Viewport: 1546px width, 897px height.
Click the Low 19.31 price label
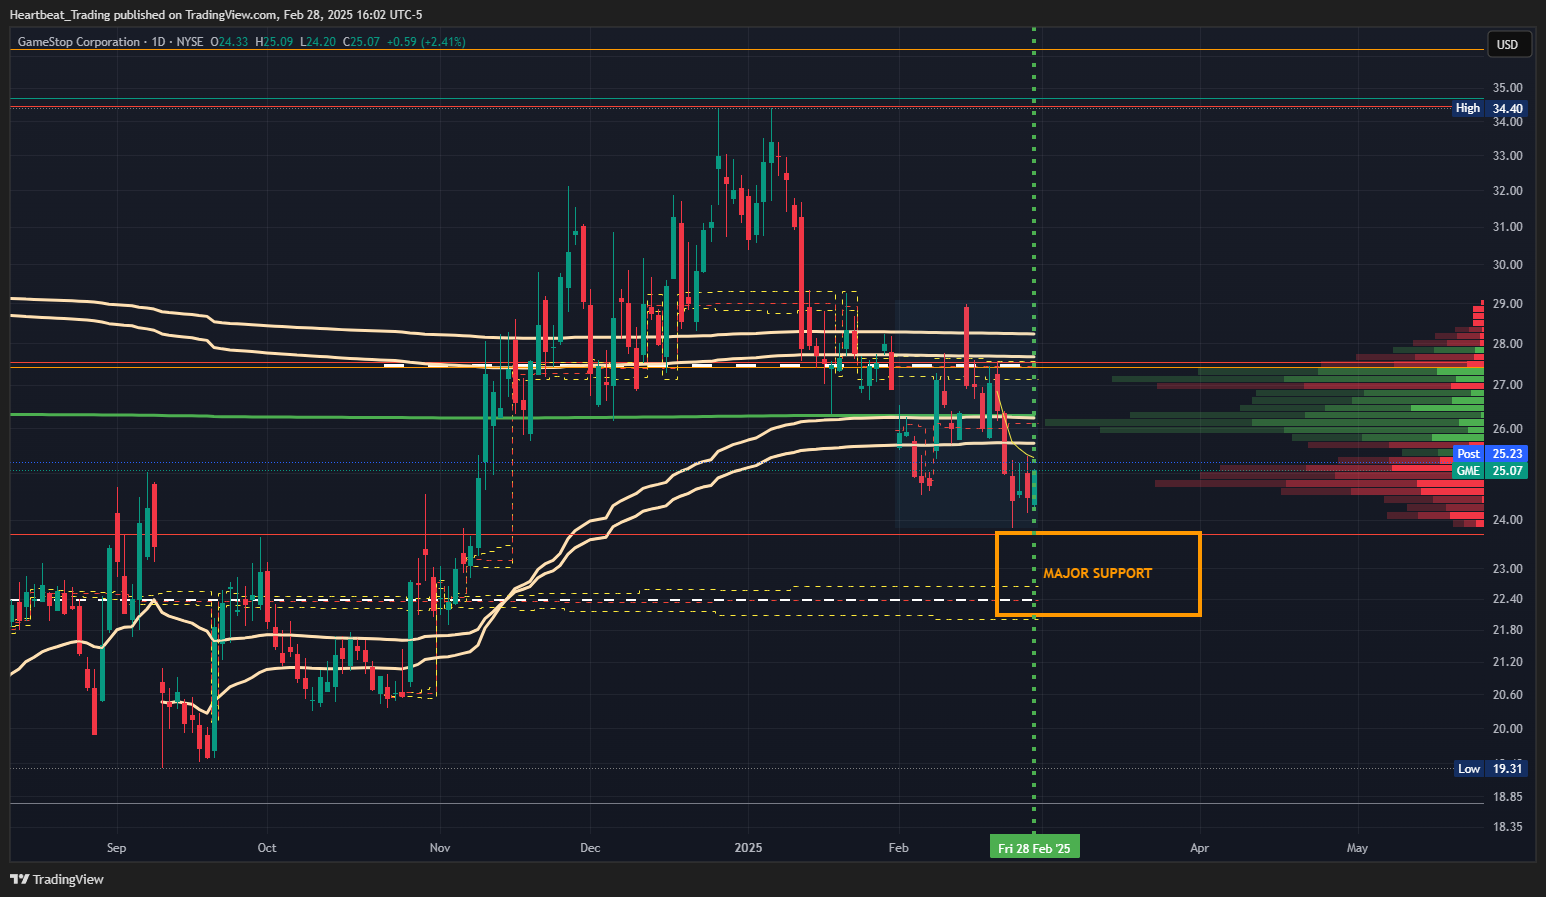pos(1489,768)
